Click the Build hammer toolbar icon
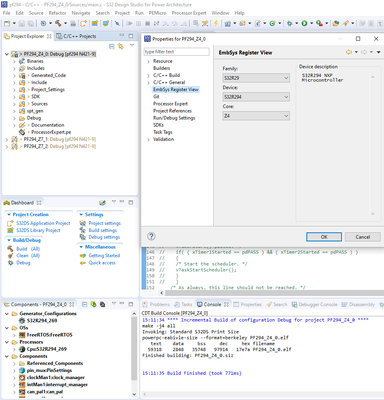 (58, 23)
